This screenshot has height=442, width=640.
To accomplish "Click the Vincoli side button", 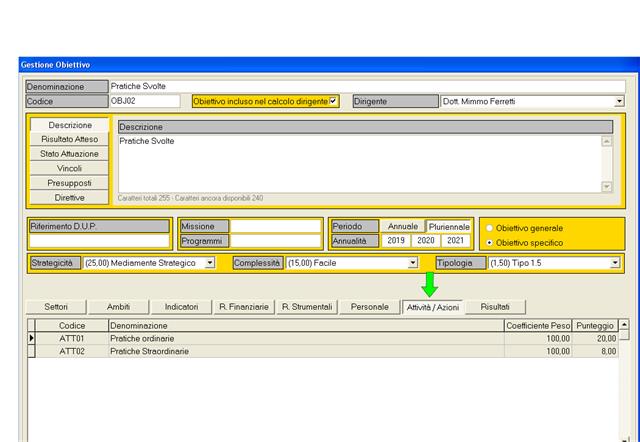I will tap(70, 169).
